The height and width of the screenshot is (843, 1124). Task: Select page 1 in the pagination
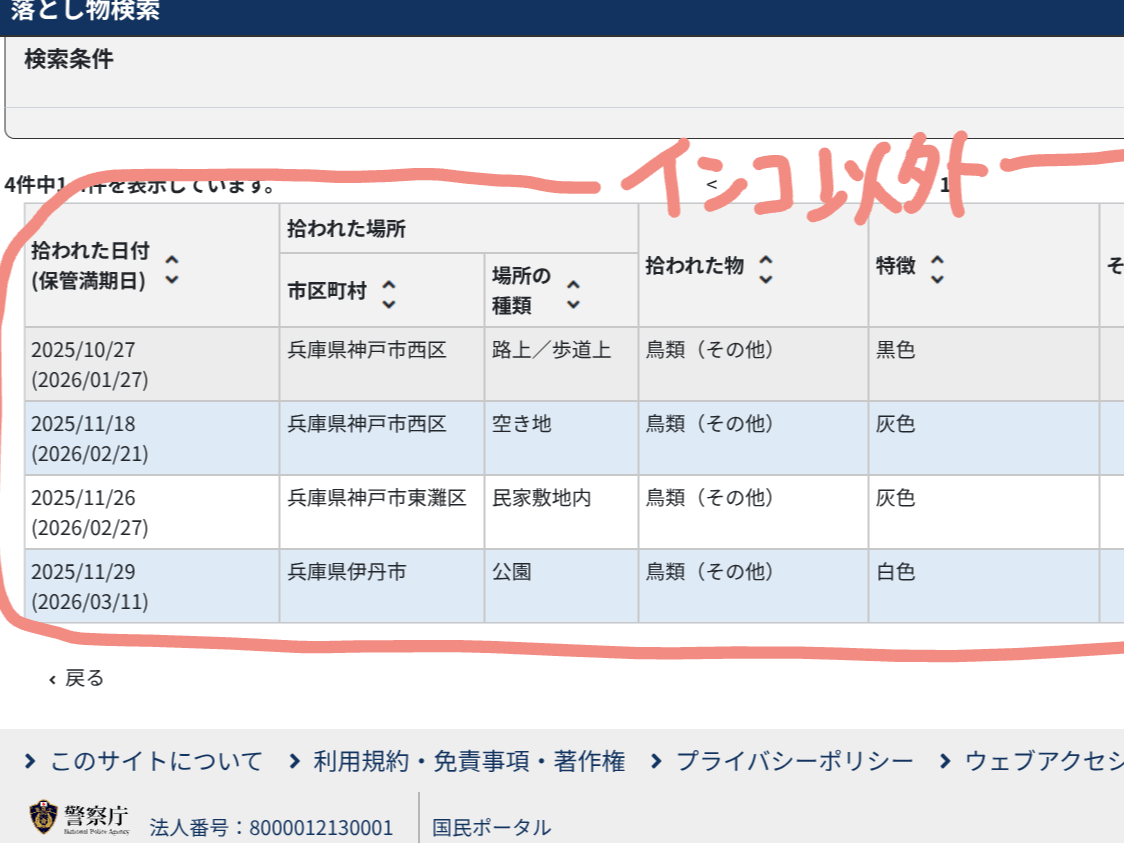[945, 184]
